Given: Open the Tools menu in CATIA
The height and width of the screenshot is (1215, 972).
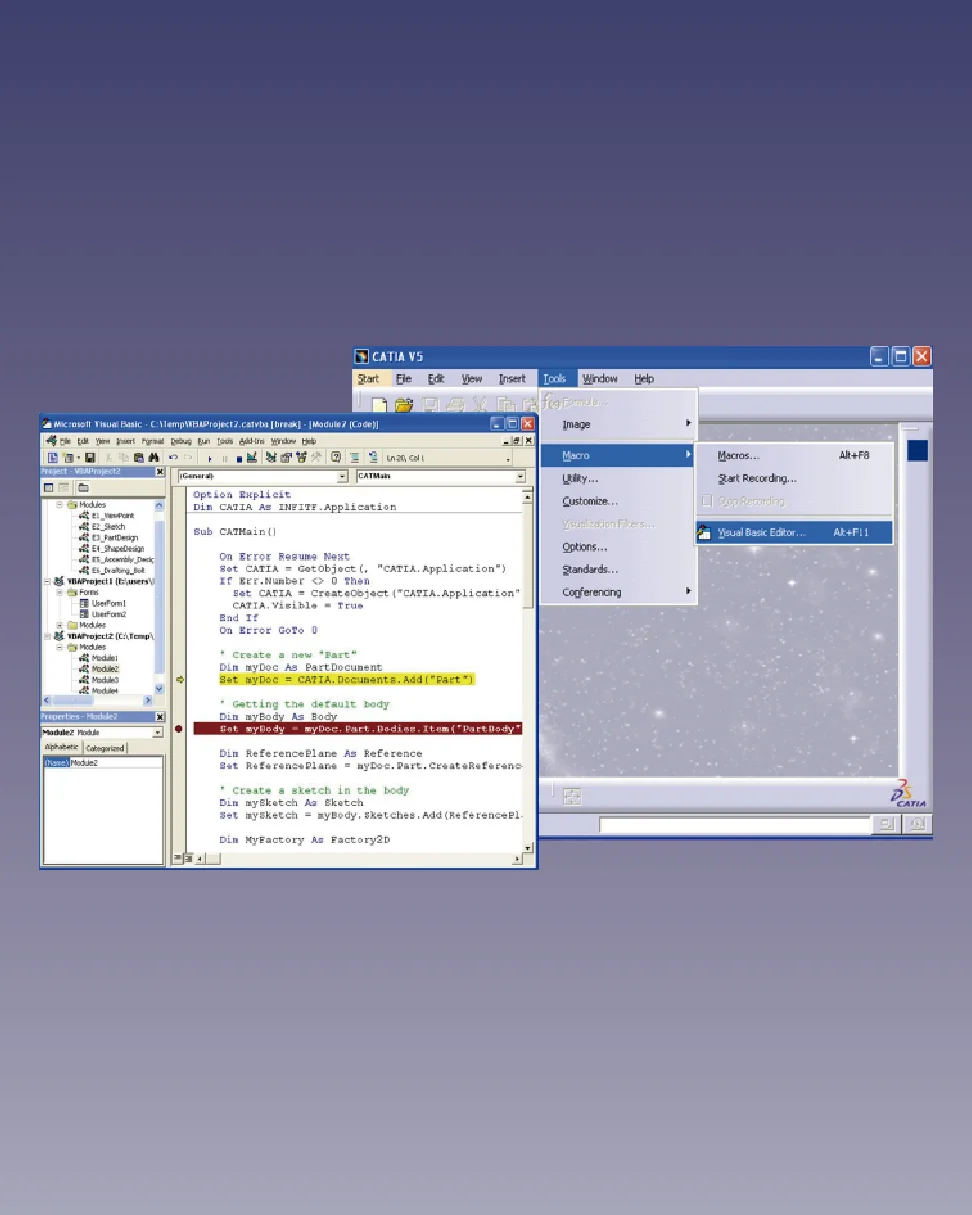Looking at the screenshot, I should [554, 379].
